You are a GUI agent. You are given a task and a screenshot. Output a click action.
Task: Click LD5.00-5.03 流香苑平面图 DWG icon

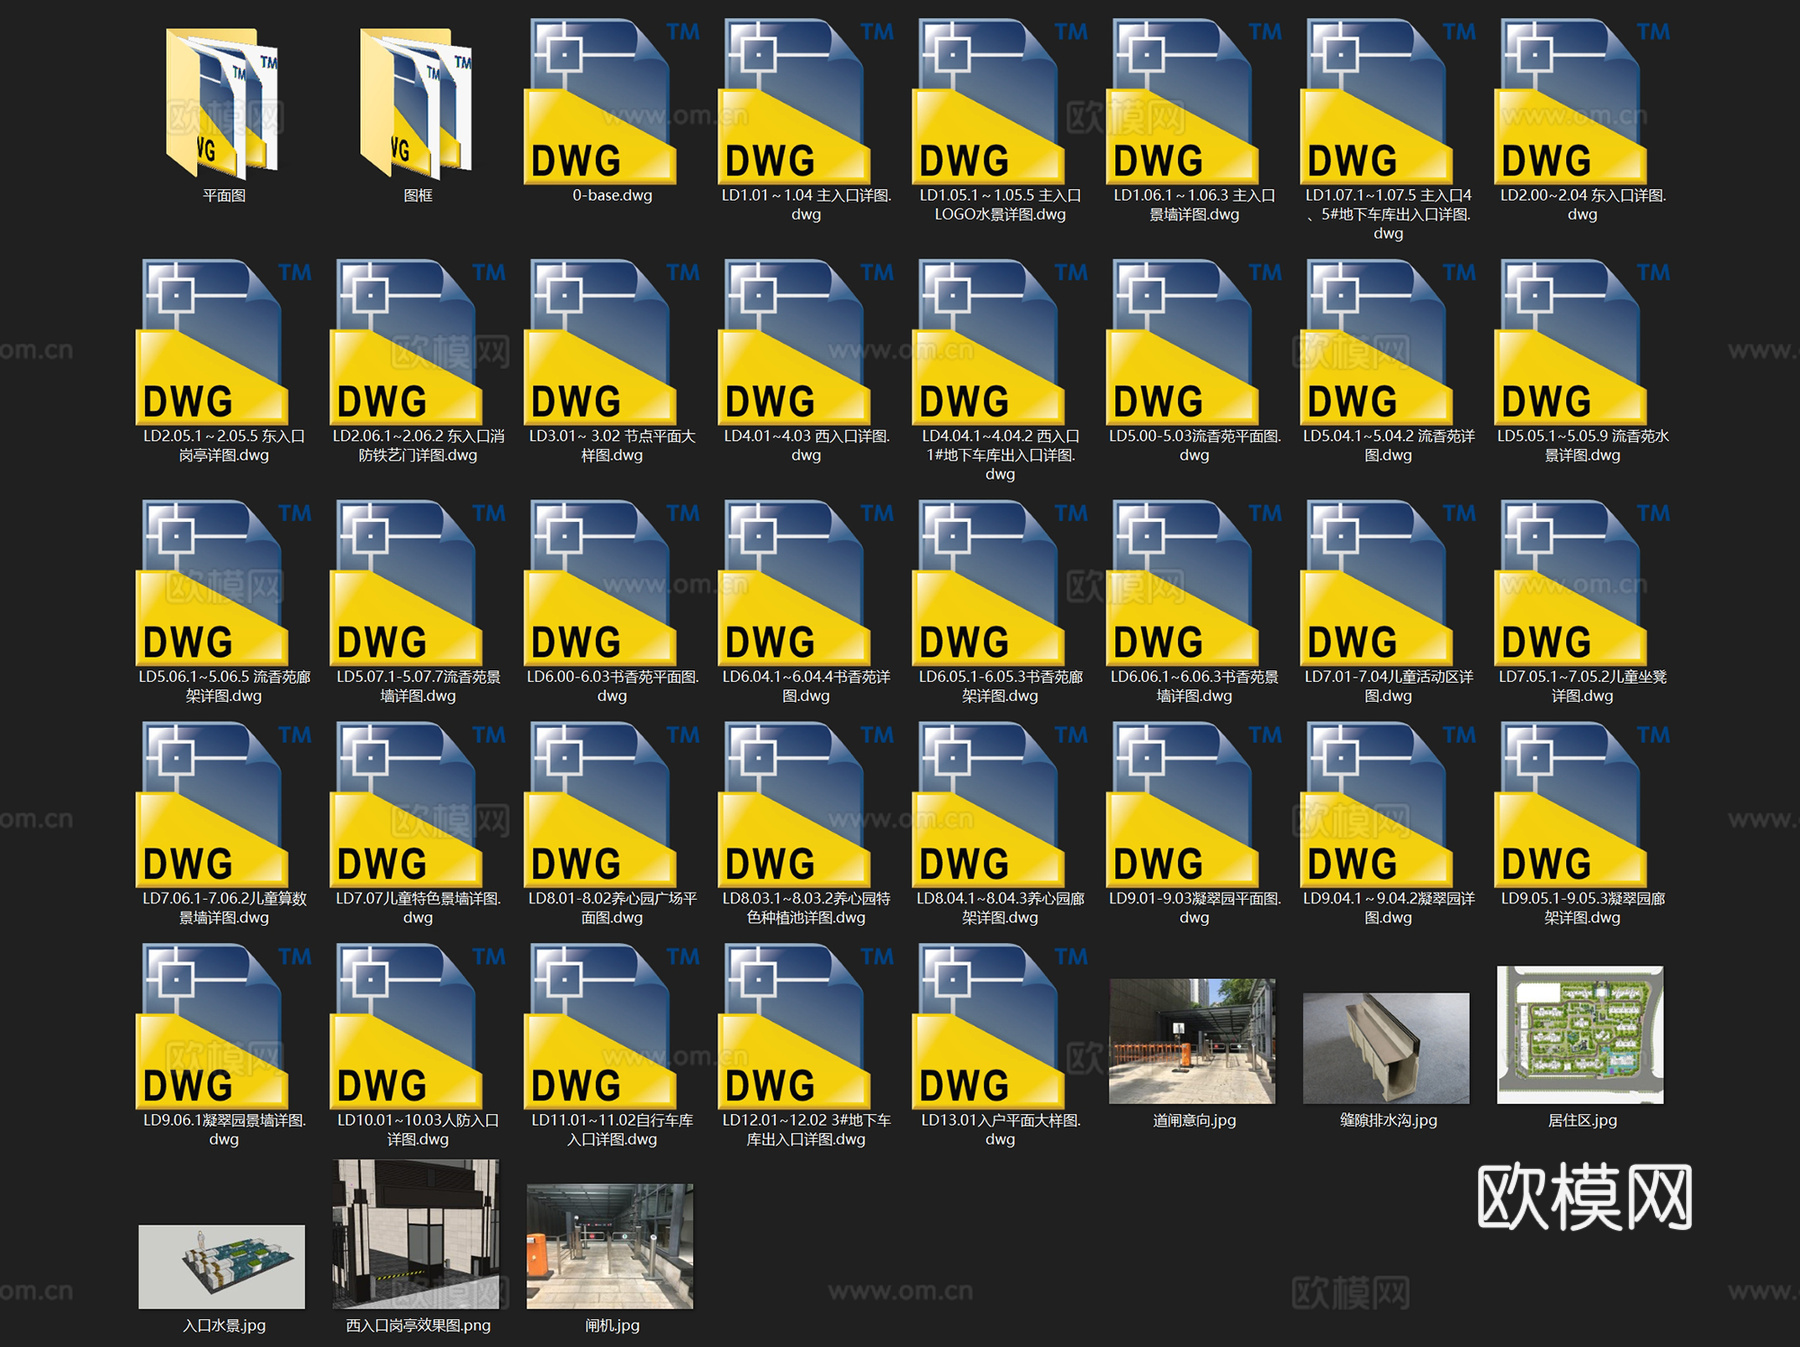1183,343
